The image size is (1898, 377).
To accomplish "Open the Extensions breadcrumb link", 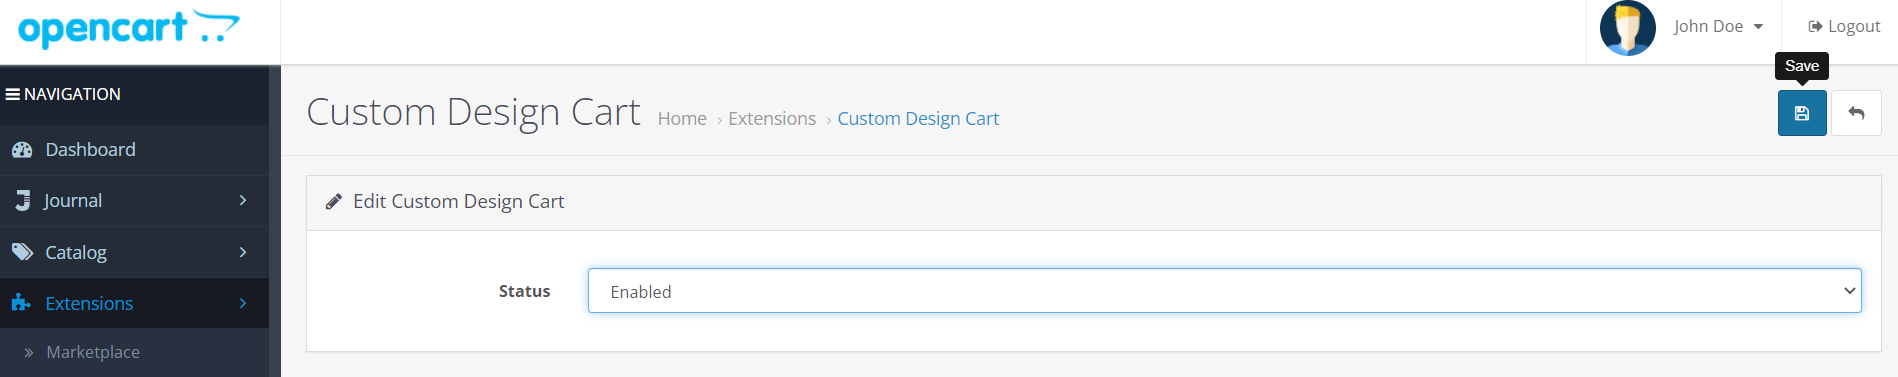I will (772, 119).
